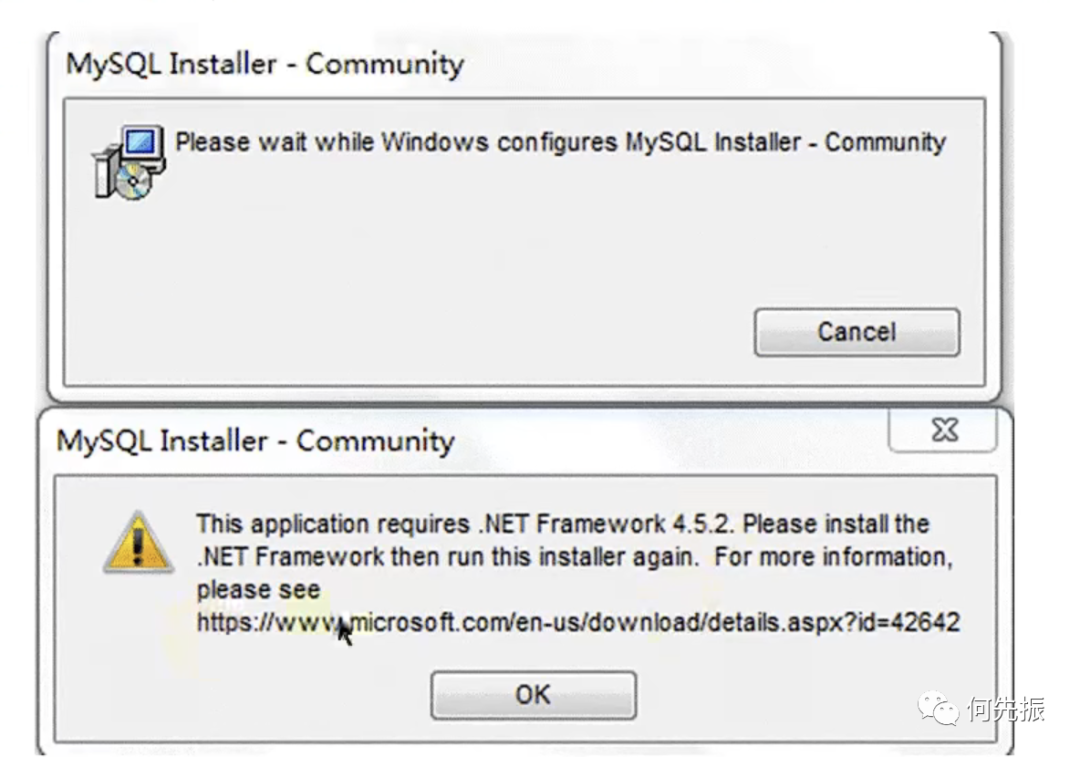This screenshot has width=1080, height=757.
Task: Open the microsoft.com download details URL
Action: [578, 623]
